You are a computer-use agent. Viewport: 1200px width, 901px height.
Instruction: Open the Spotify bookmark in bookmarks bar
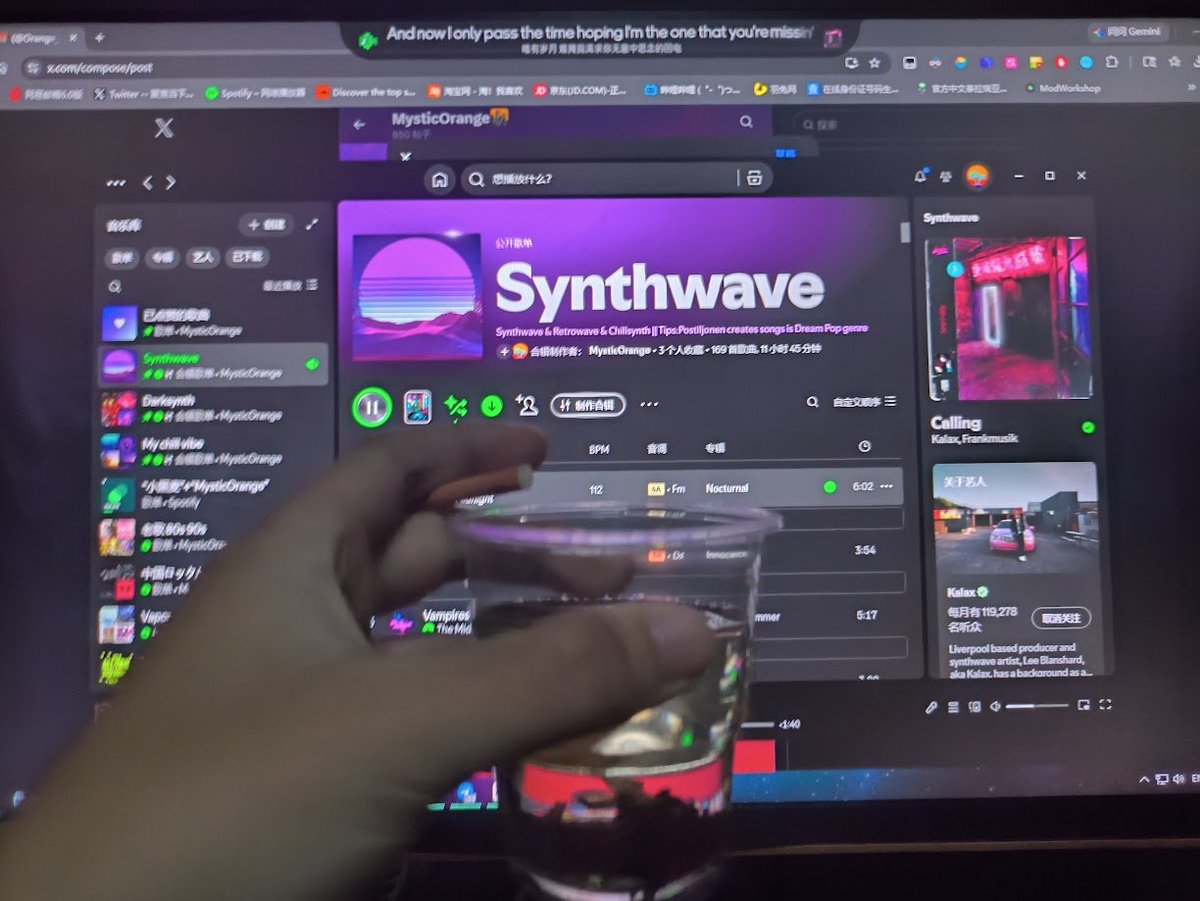(255, 92)
